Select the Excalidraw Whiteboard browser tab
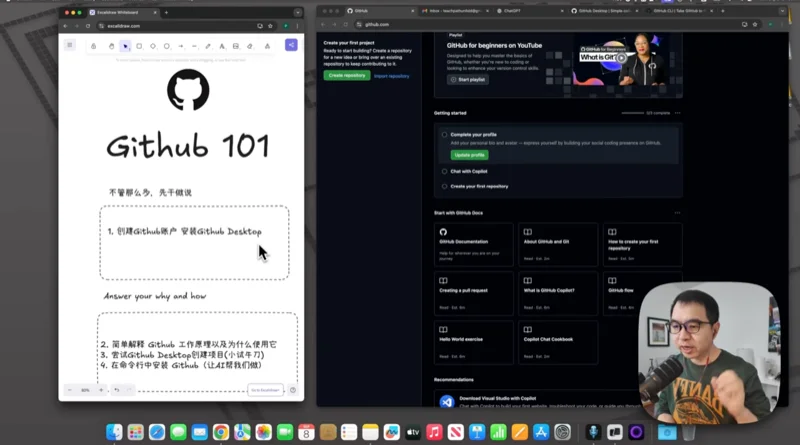The height and width of the screenshot is (445, 800). click(x=121, y=12)
